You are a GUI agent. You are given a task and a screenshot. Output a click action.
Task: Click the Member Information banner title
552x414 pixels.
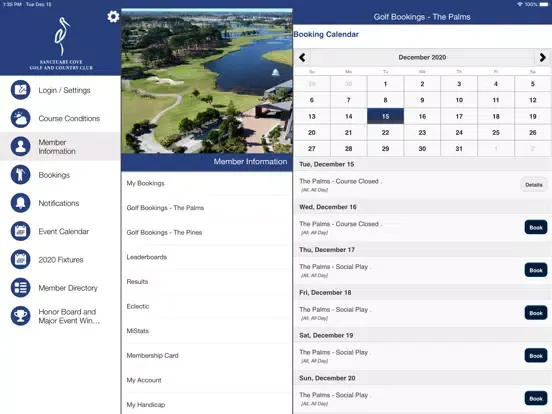click(250, 162)
